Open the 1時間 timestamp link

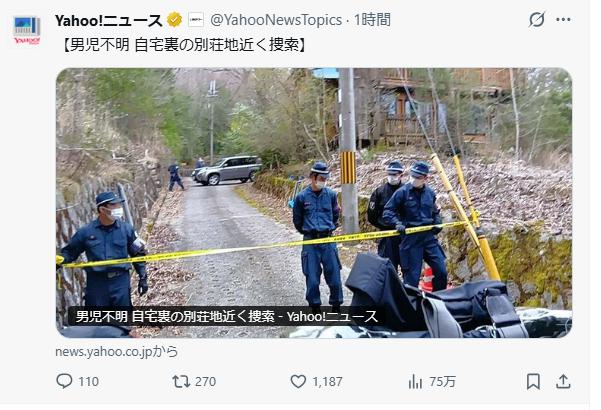(x=372, y=20)
